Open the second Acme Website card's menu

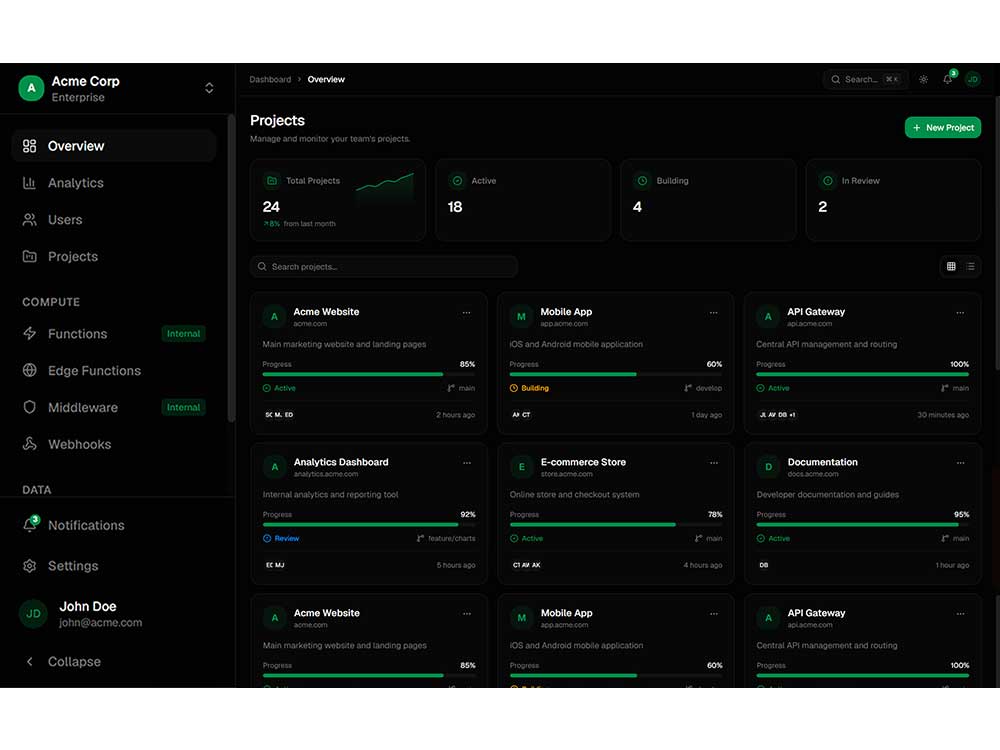pyautogui.click(x=467, y=614)
